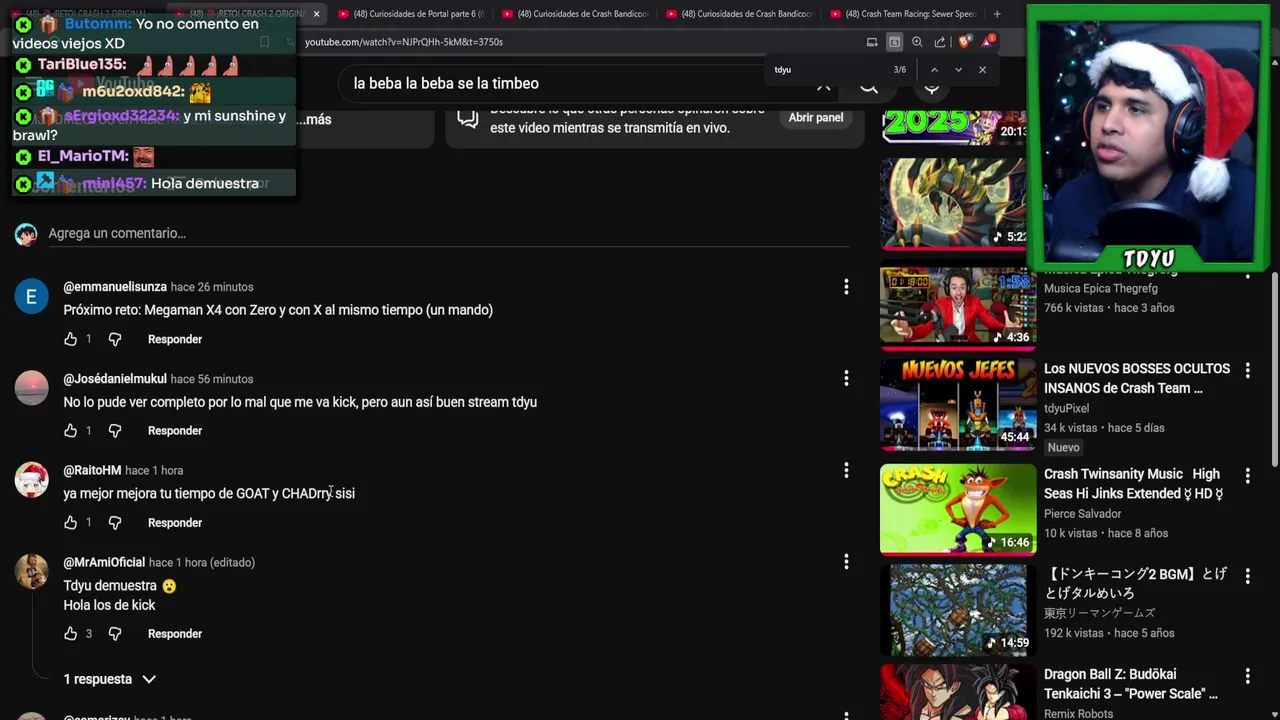The width and height of the screenshot is (1280, 720).
Task: Click the share page icon in address bar
Action: tap(940, 42)
